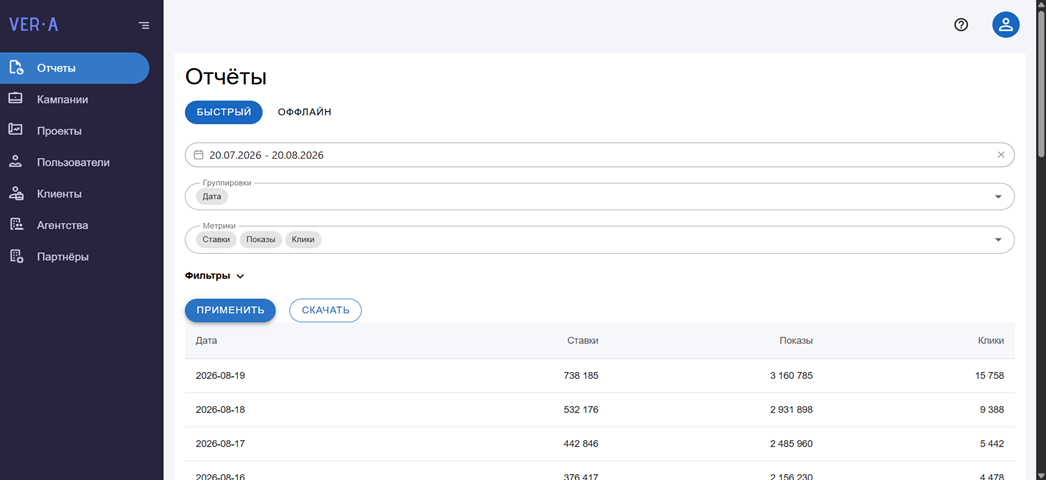Click the Клиенты icon in the sidebar
The height and width of the screenshot is (480, 1046).
click(x=15, y=194)
